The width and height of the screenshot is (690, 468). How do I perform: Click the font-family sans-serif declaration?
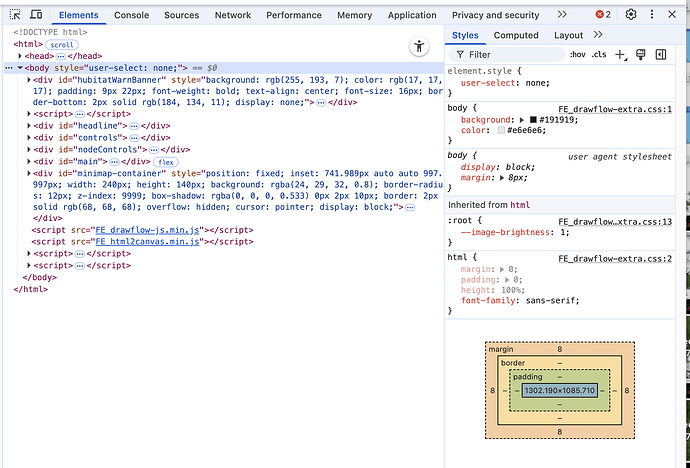(520, 301)
